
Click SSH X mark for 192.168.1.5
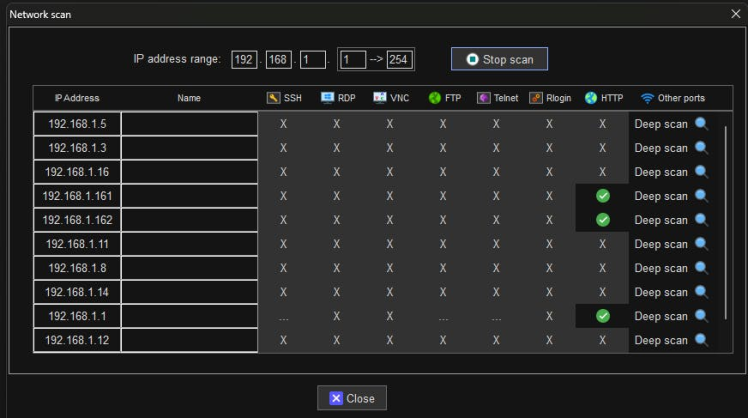(x=283, y=124)
